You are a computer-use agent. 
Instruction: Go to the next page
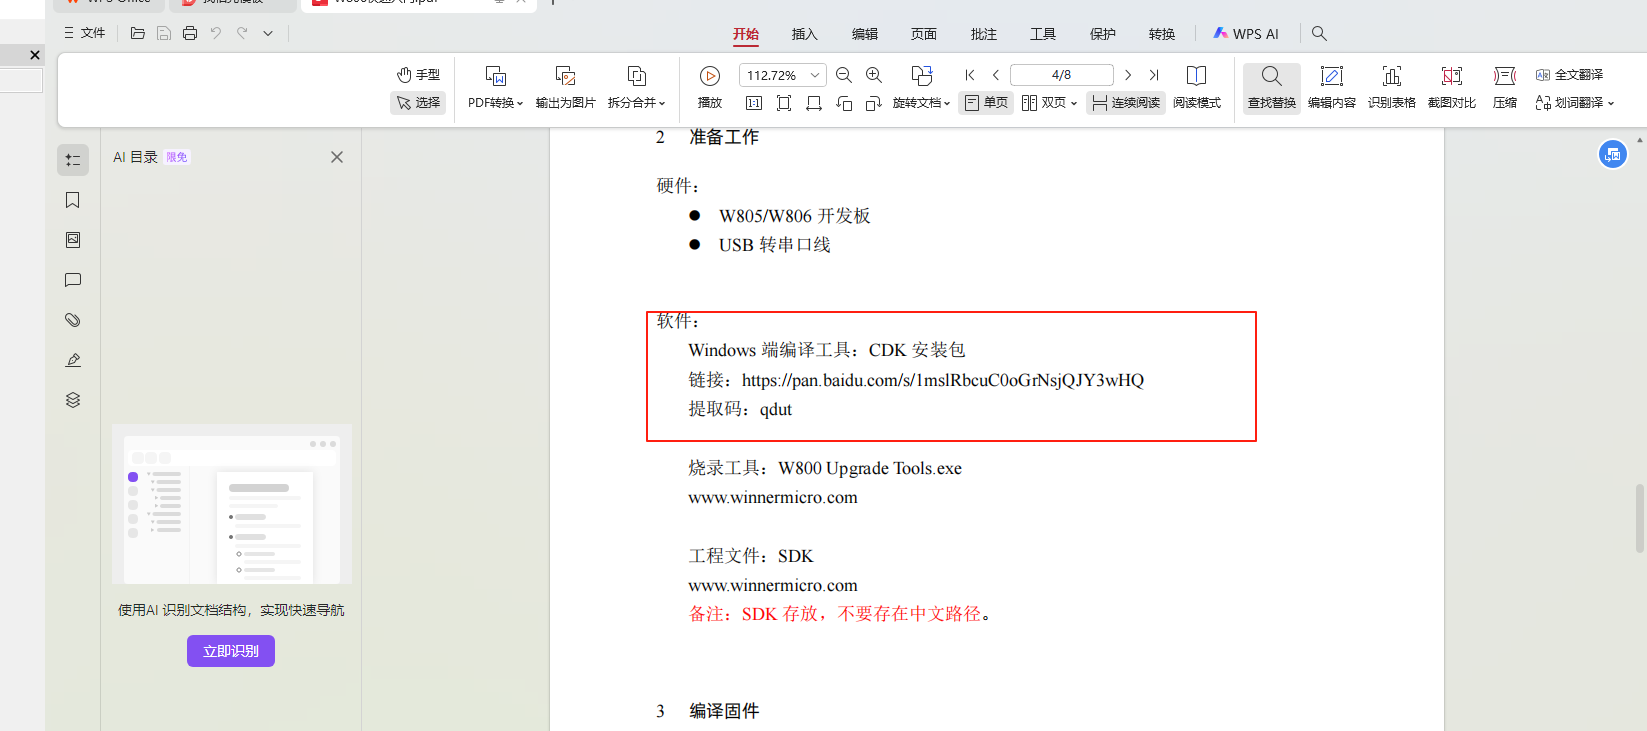(1128, 75)
